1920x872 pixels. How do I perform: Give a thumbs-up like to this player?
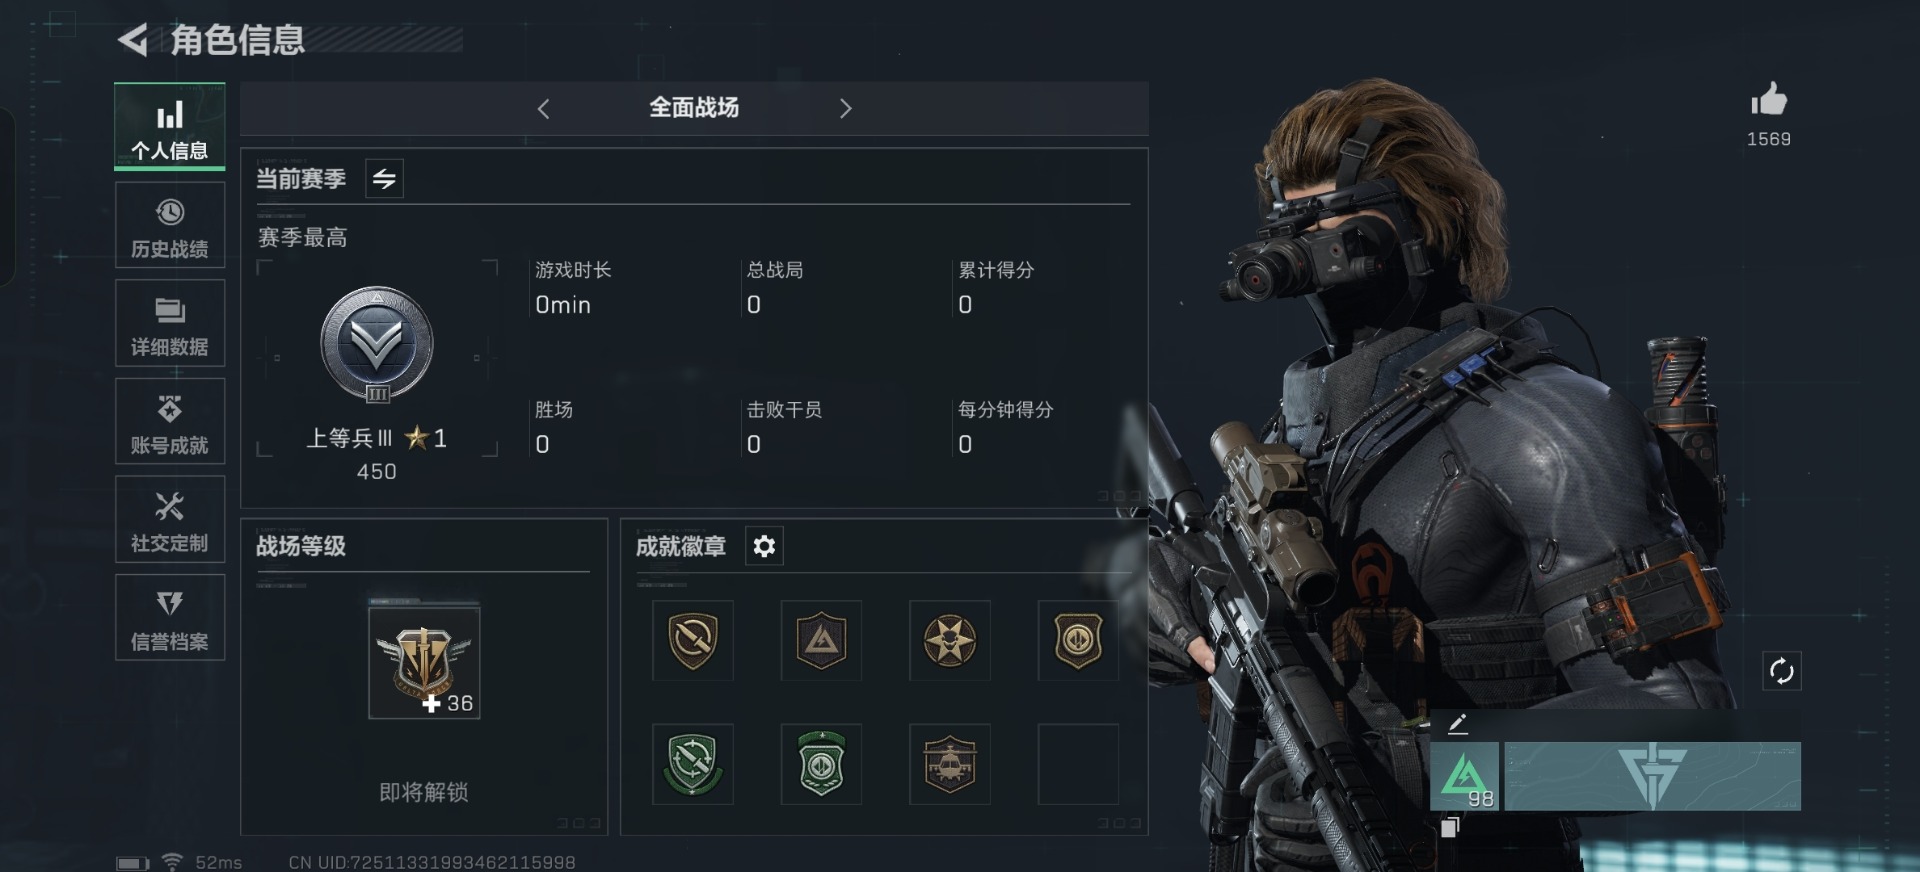click(1769, 100)
